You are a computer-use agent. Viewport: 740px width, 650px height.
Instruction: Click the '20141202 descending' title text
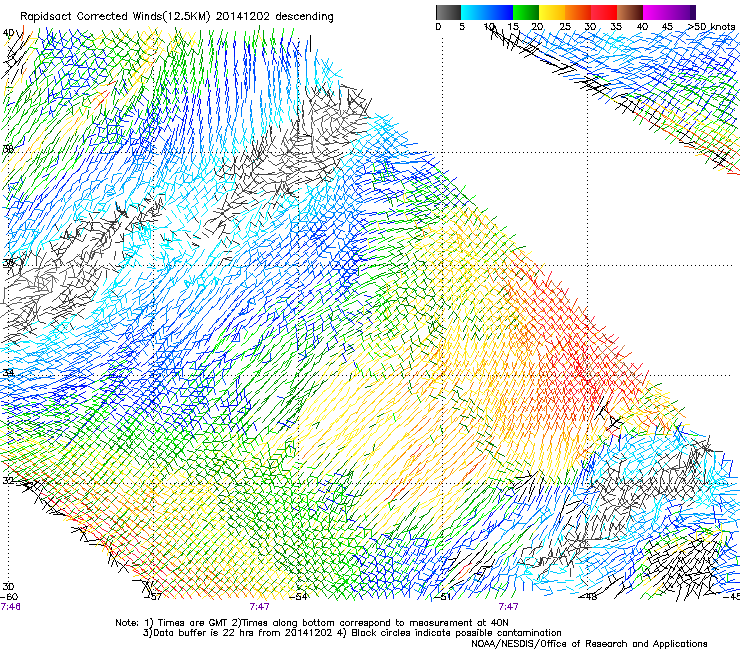(x=274, y=17)
